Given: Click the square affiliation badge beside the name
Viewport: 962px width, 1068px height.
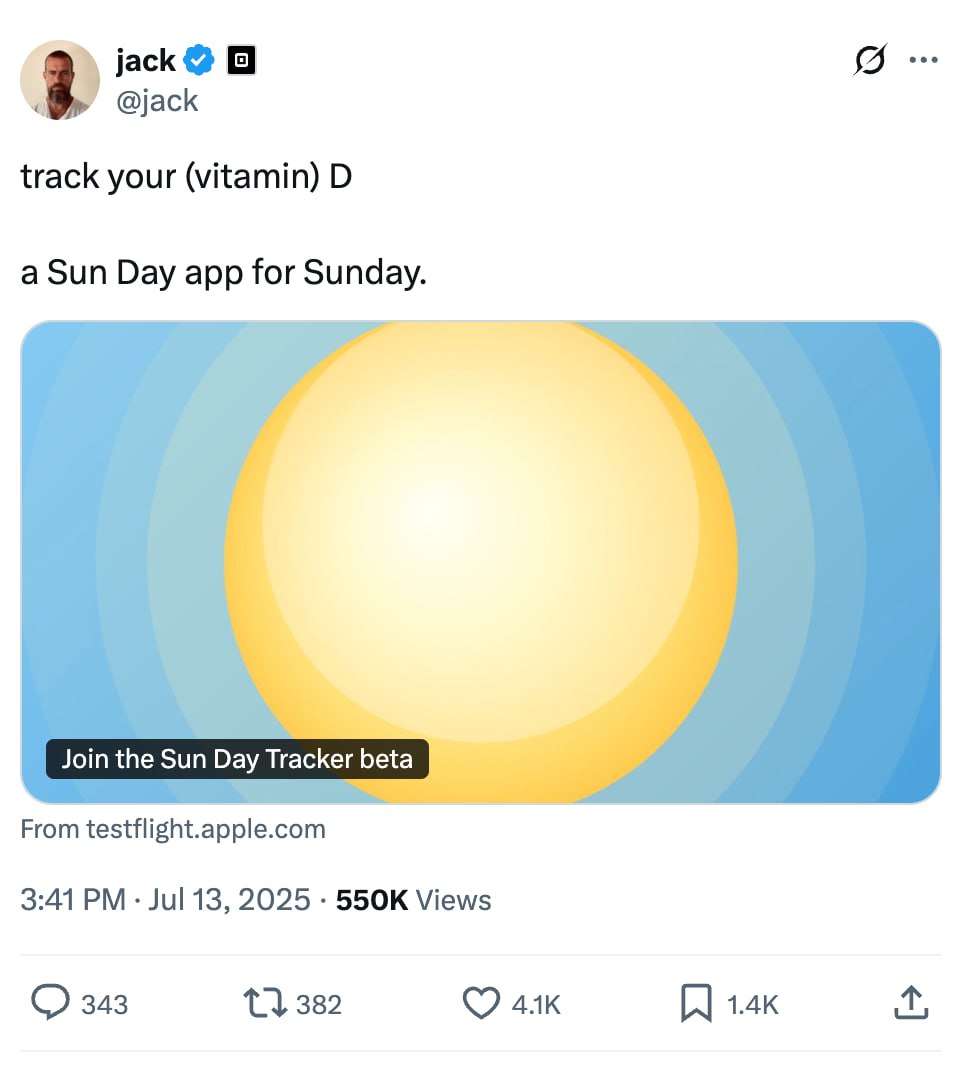Looking at the screenshot, I should 241,61.
